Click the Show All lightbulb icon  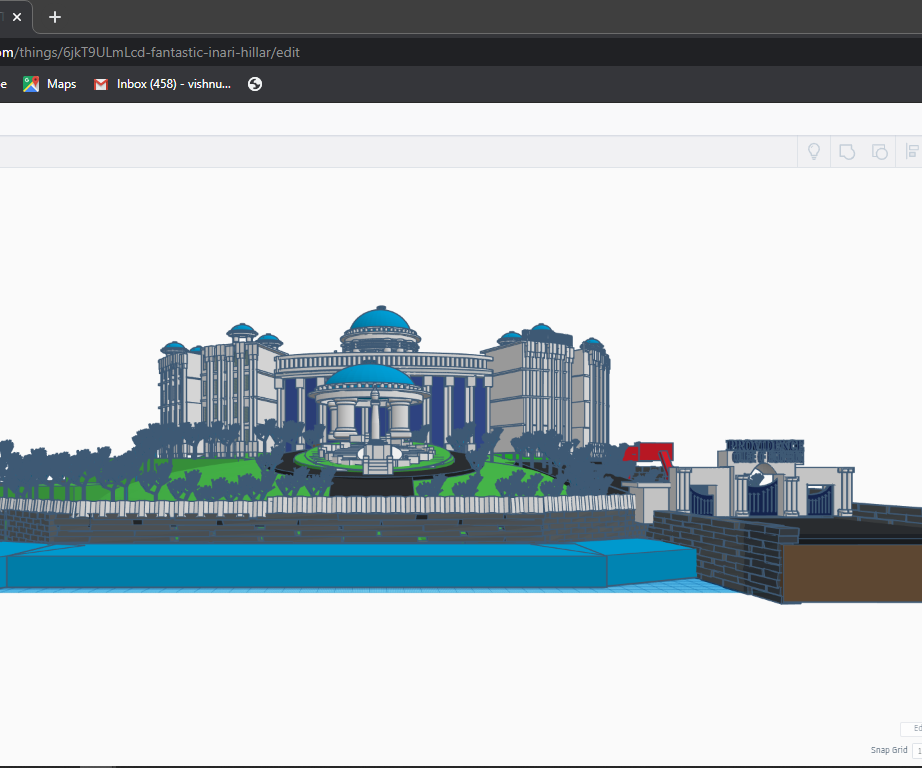point(814,152)
